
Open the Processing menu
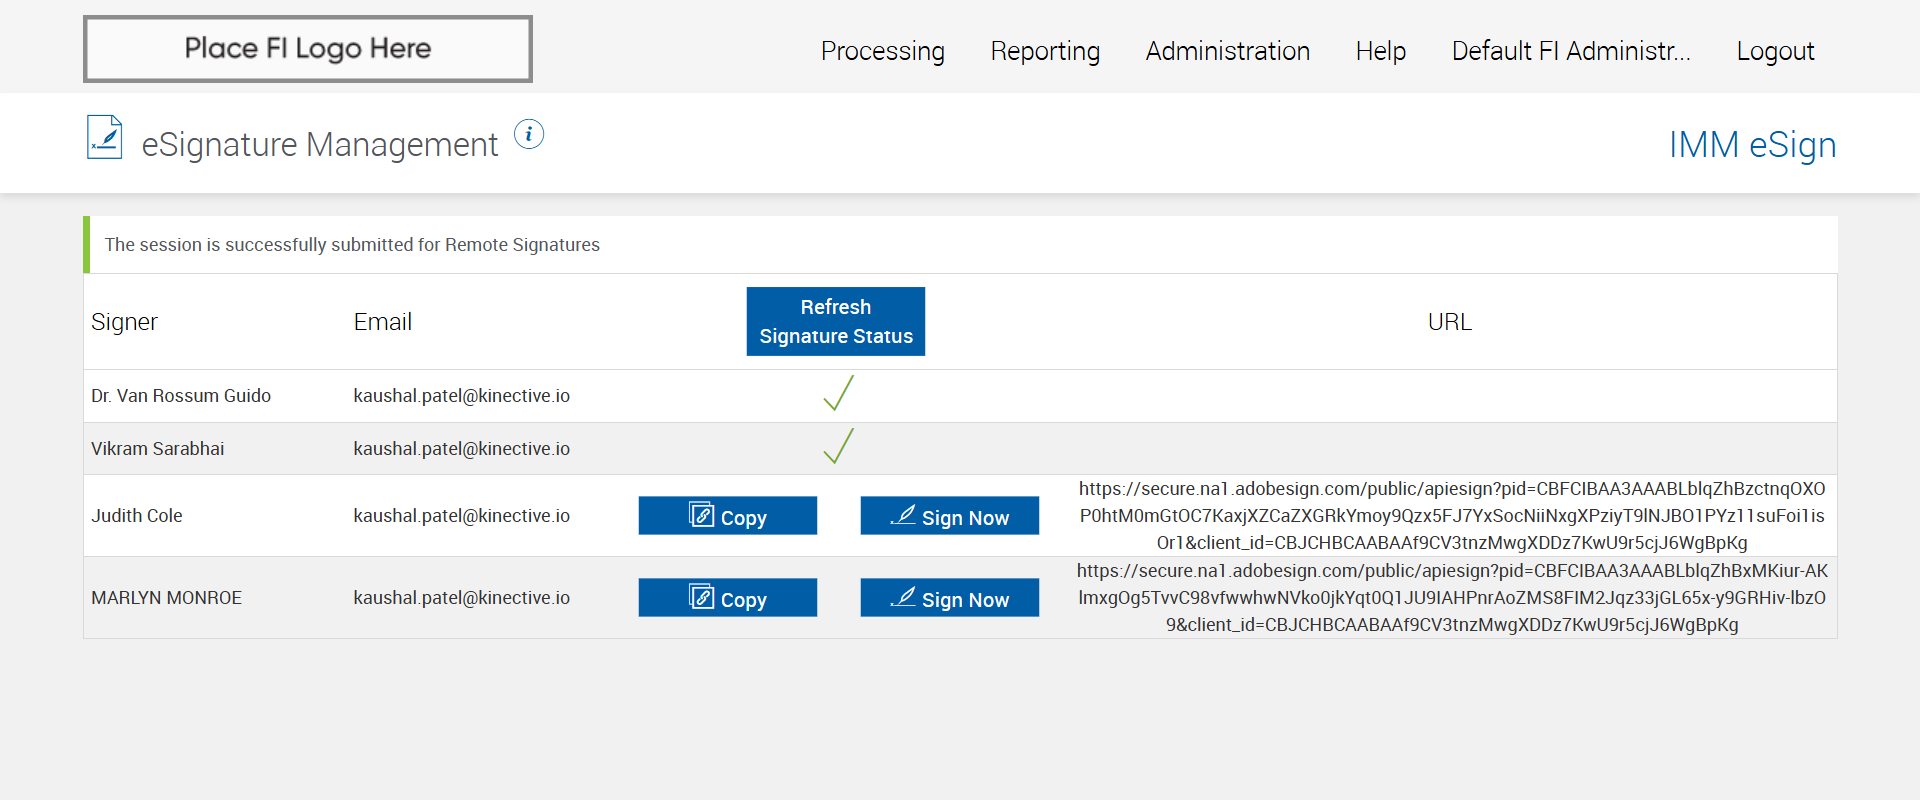[x=882, y=51]
